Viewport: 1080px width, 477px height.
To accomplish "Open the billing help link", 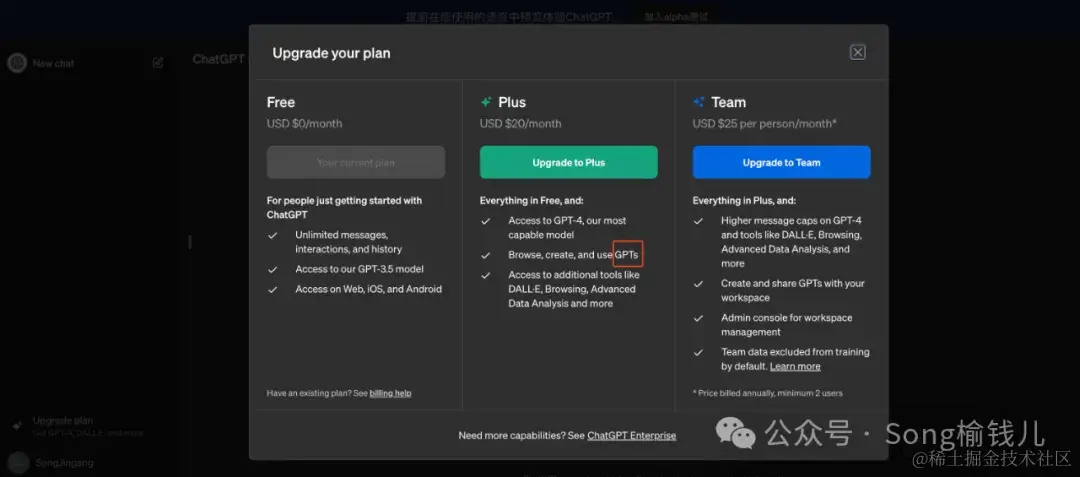I will (390, 393).
